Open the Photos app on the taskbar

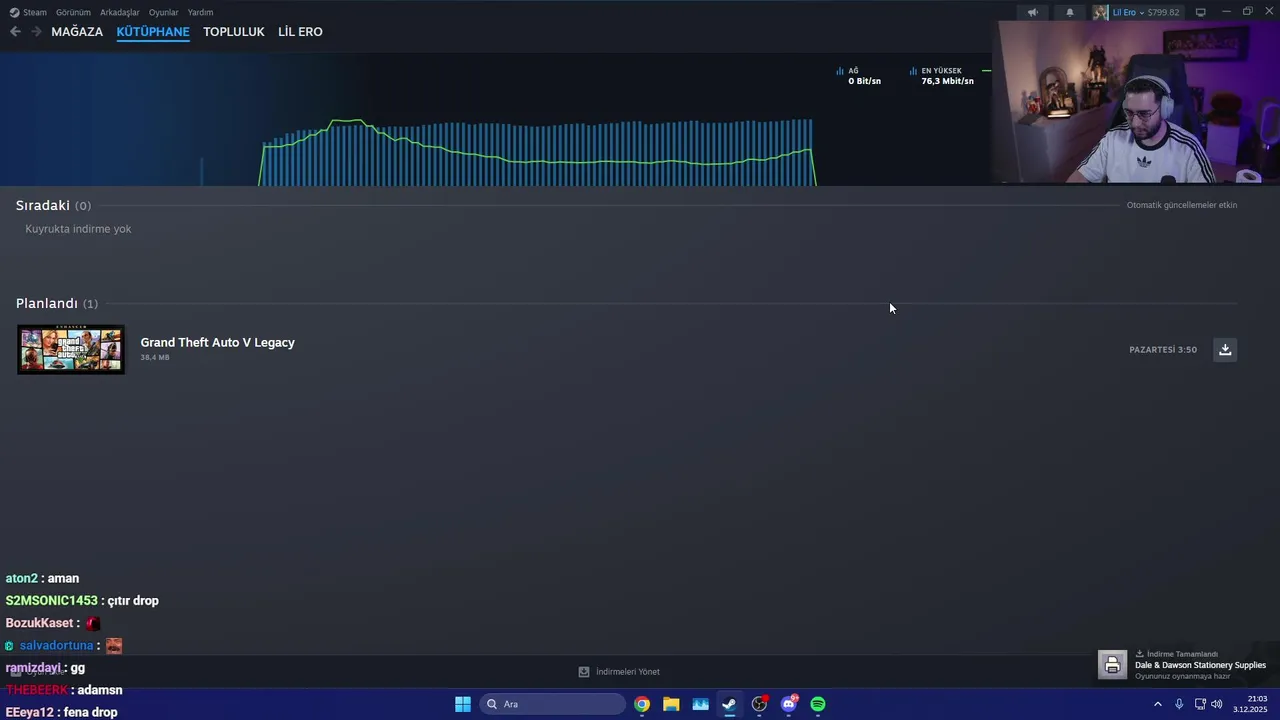pyautogui.click(x=700, y=704)
